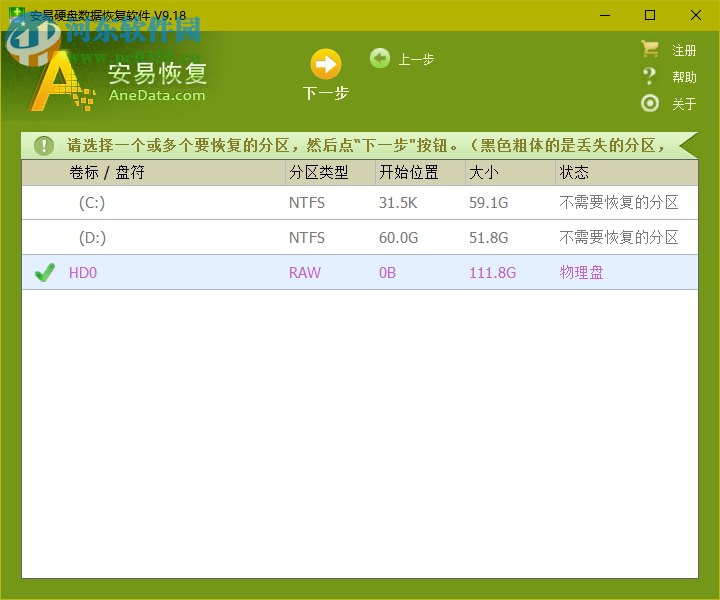Viewport: 720px width, 600px height.
Task: Click the AneData logo
Action: point(62,82)
